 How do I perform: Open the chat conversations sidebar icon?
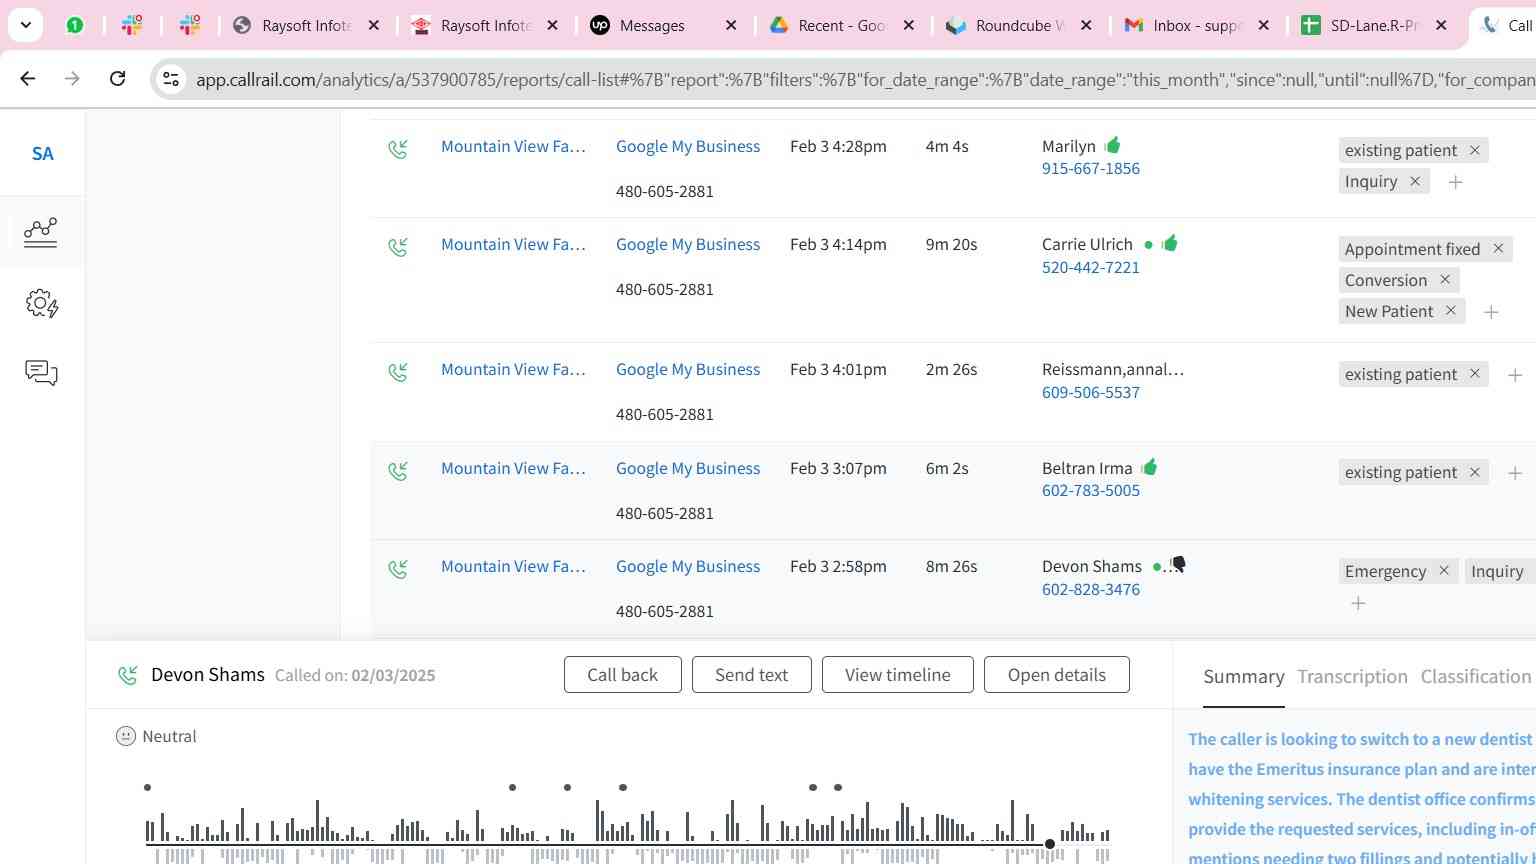pos(41,373)
